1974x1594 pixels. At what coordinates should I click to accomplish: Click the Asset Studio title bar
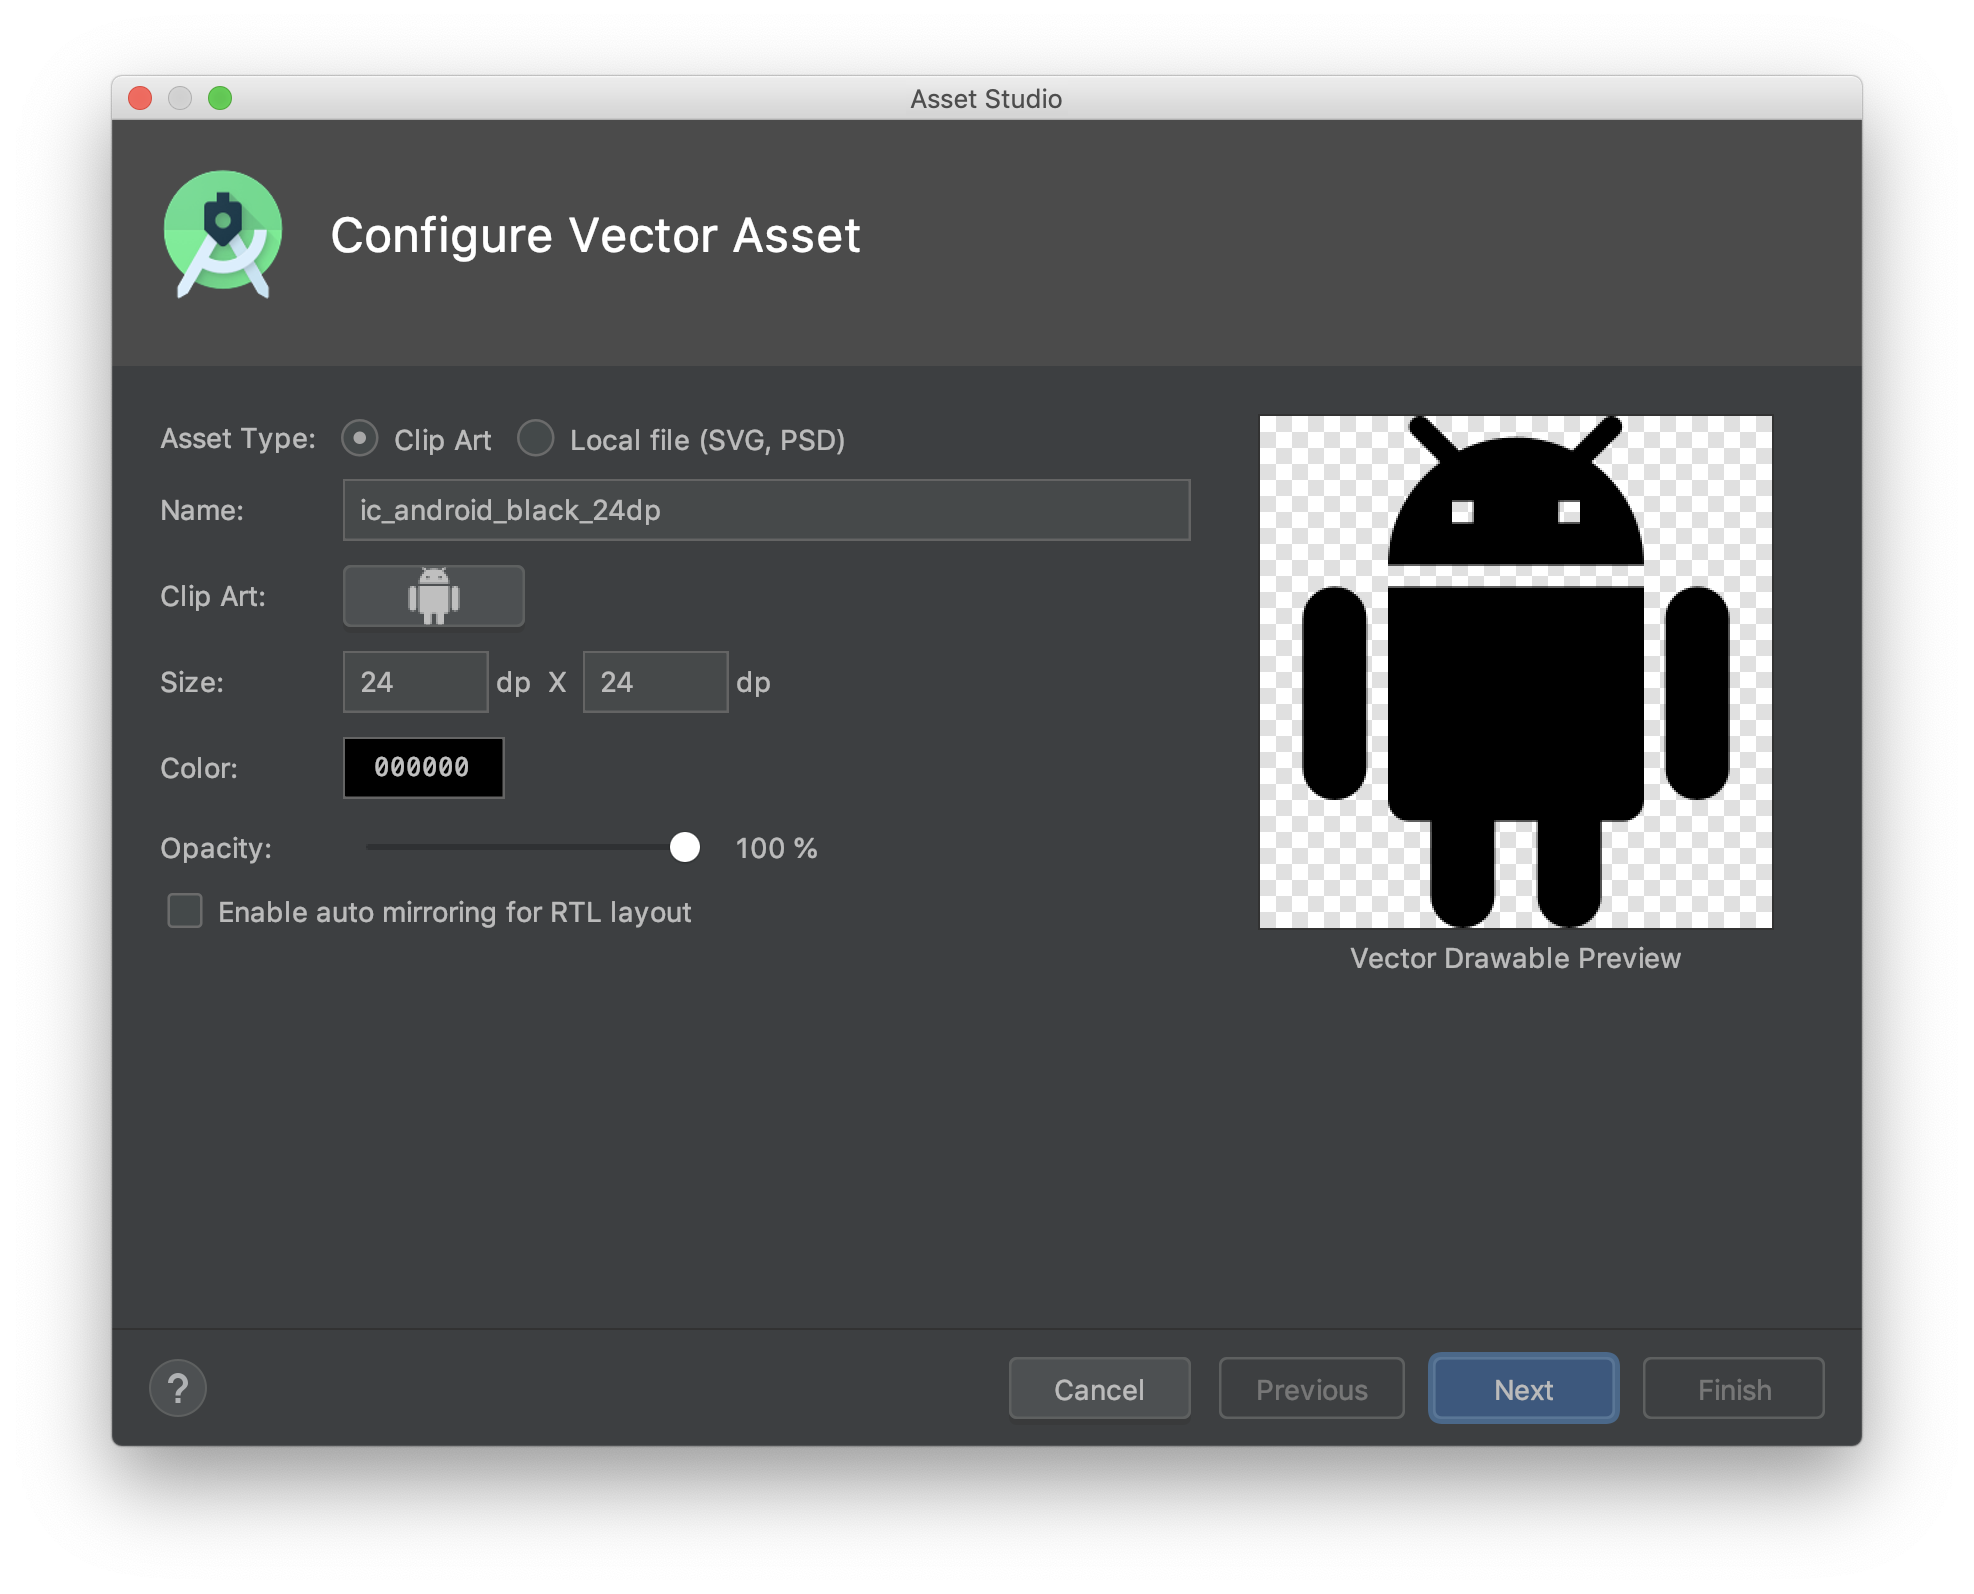tap(985, 98)
